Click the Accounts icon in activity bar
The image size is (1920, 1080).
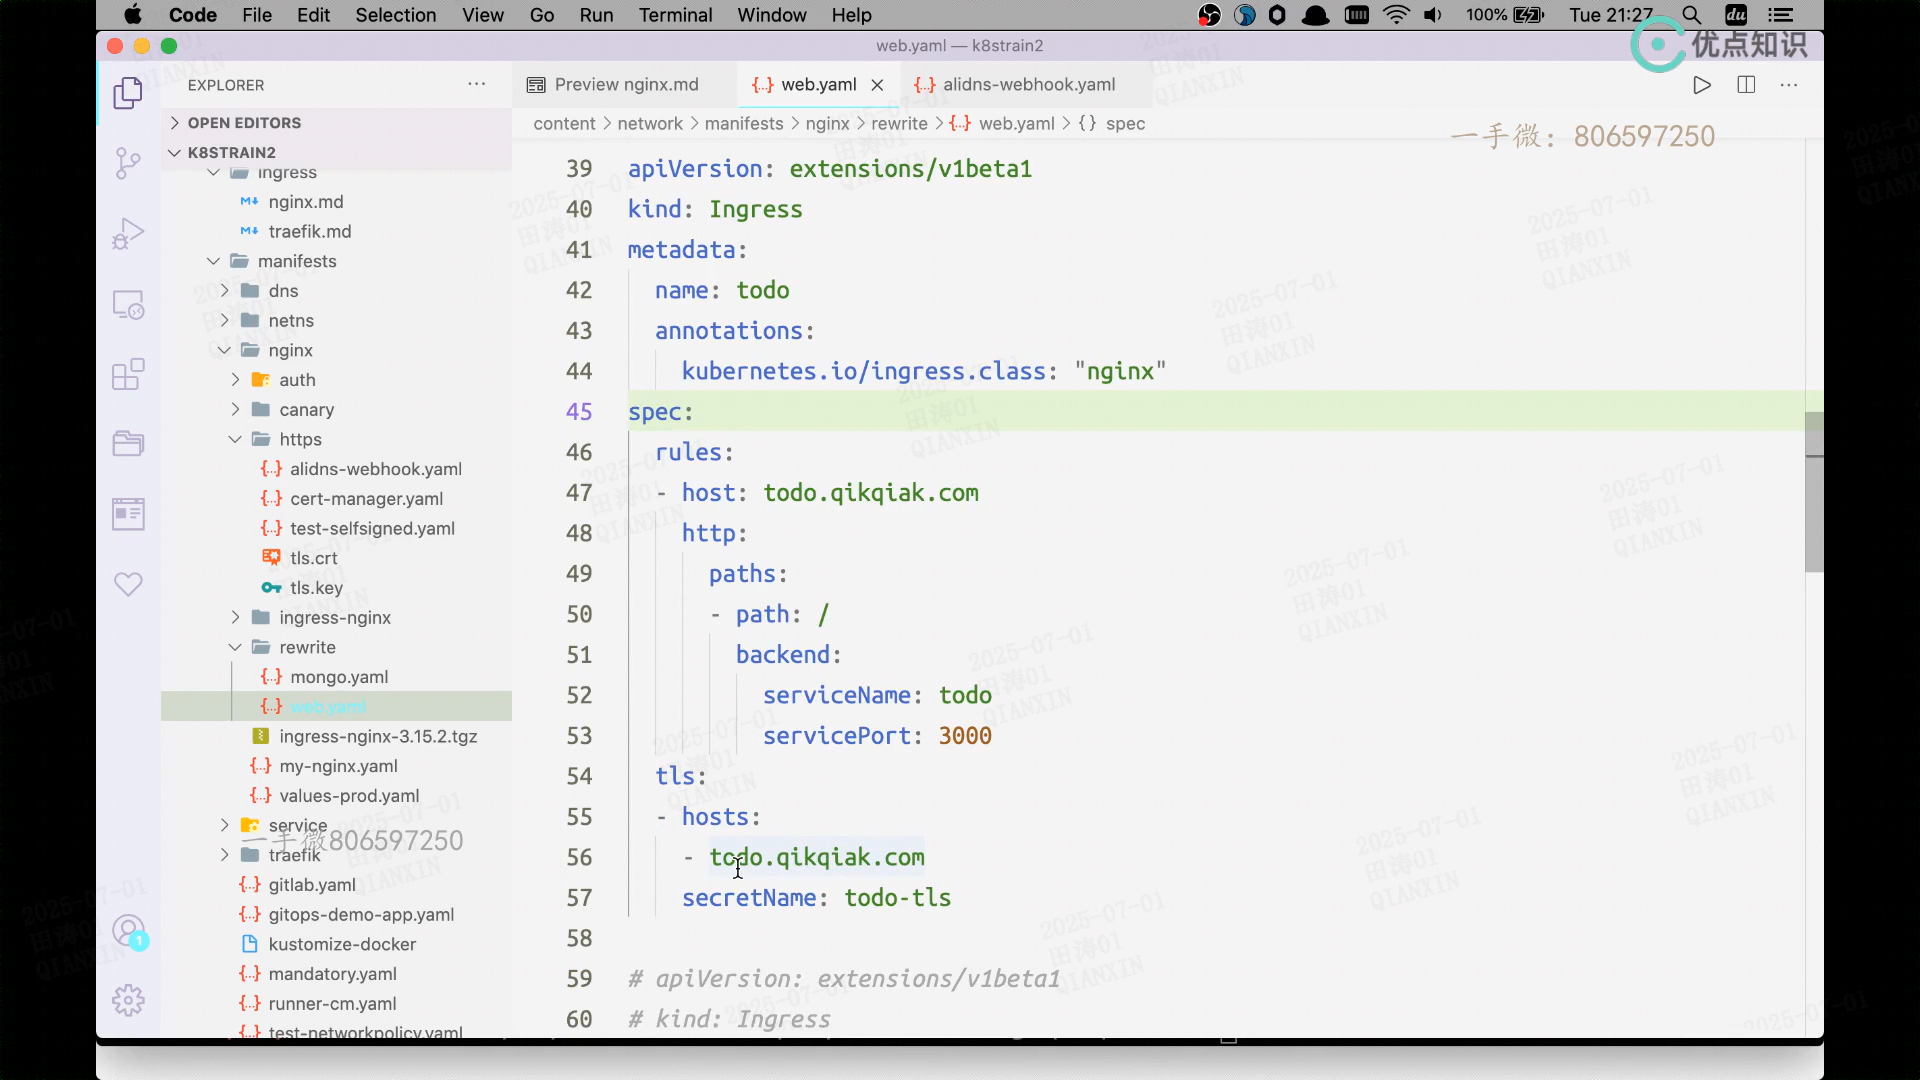pyautogui.click(x=128, y=931)
